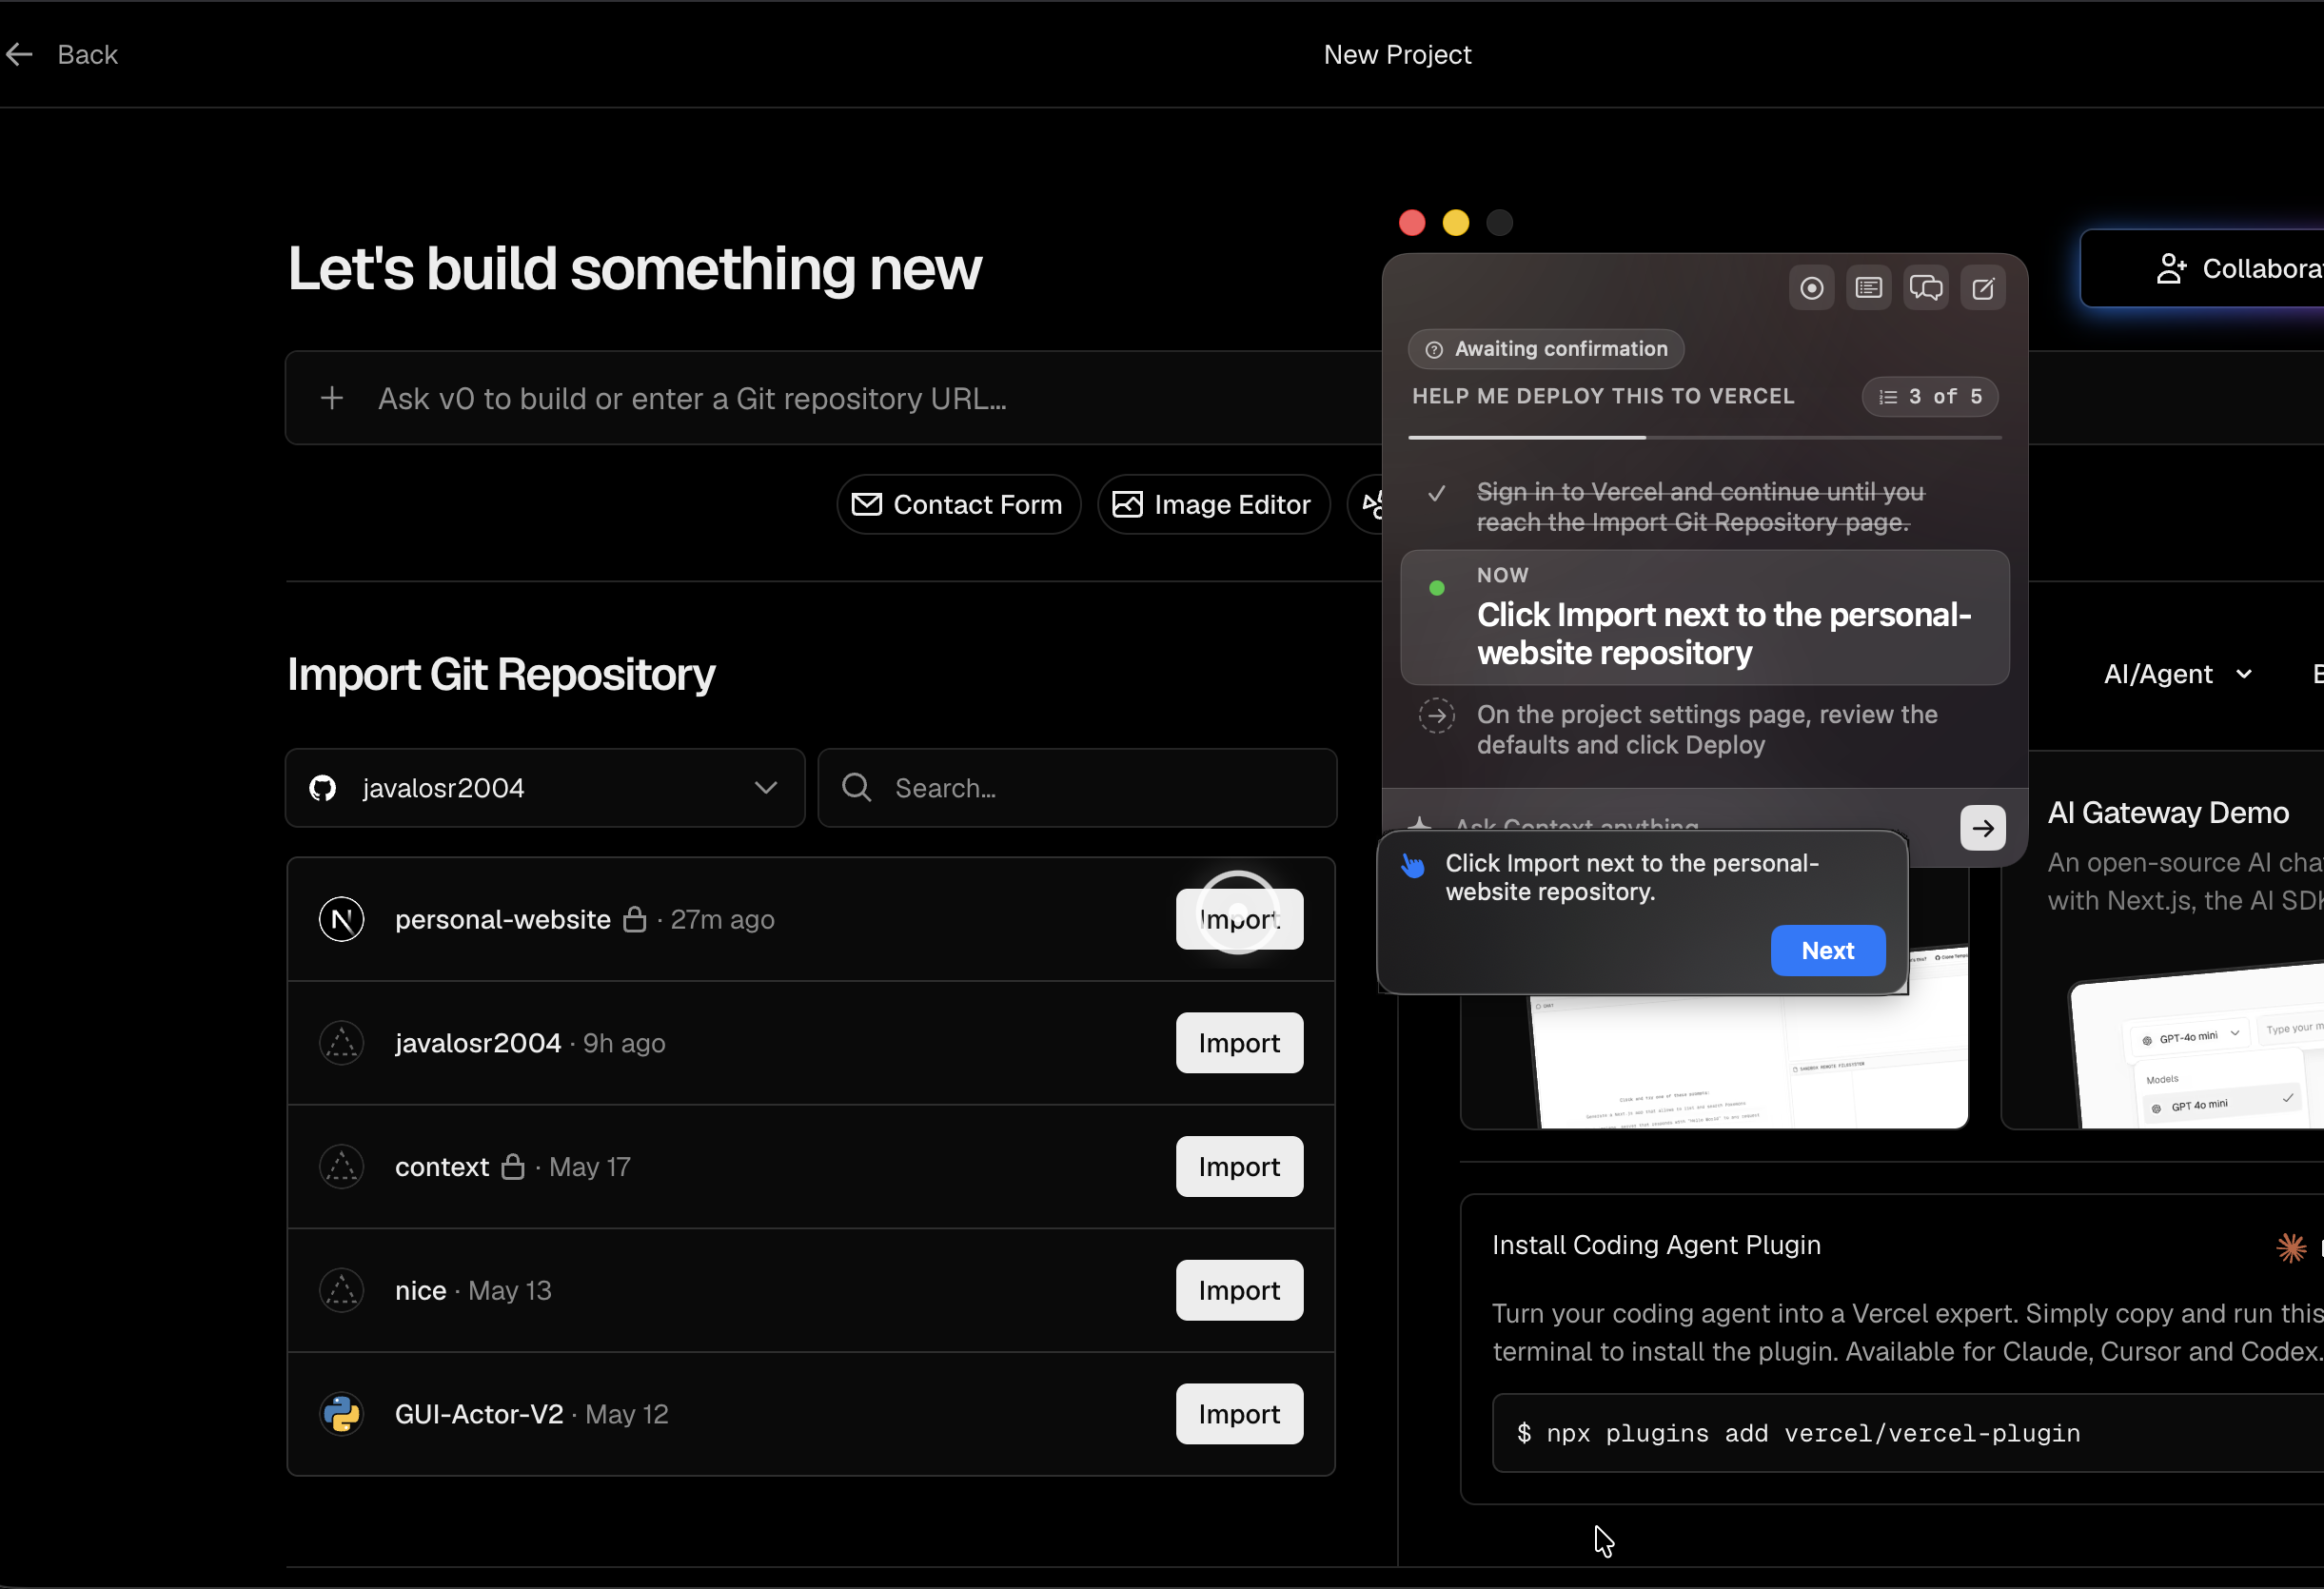This screenshot has height=1589, width=2324.
Task: Import the context repository
Action: click(x=1239, y=1166)
